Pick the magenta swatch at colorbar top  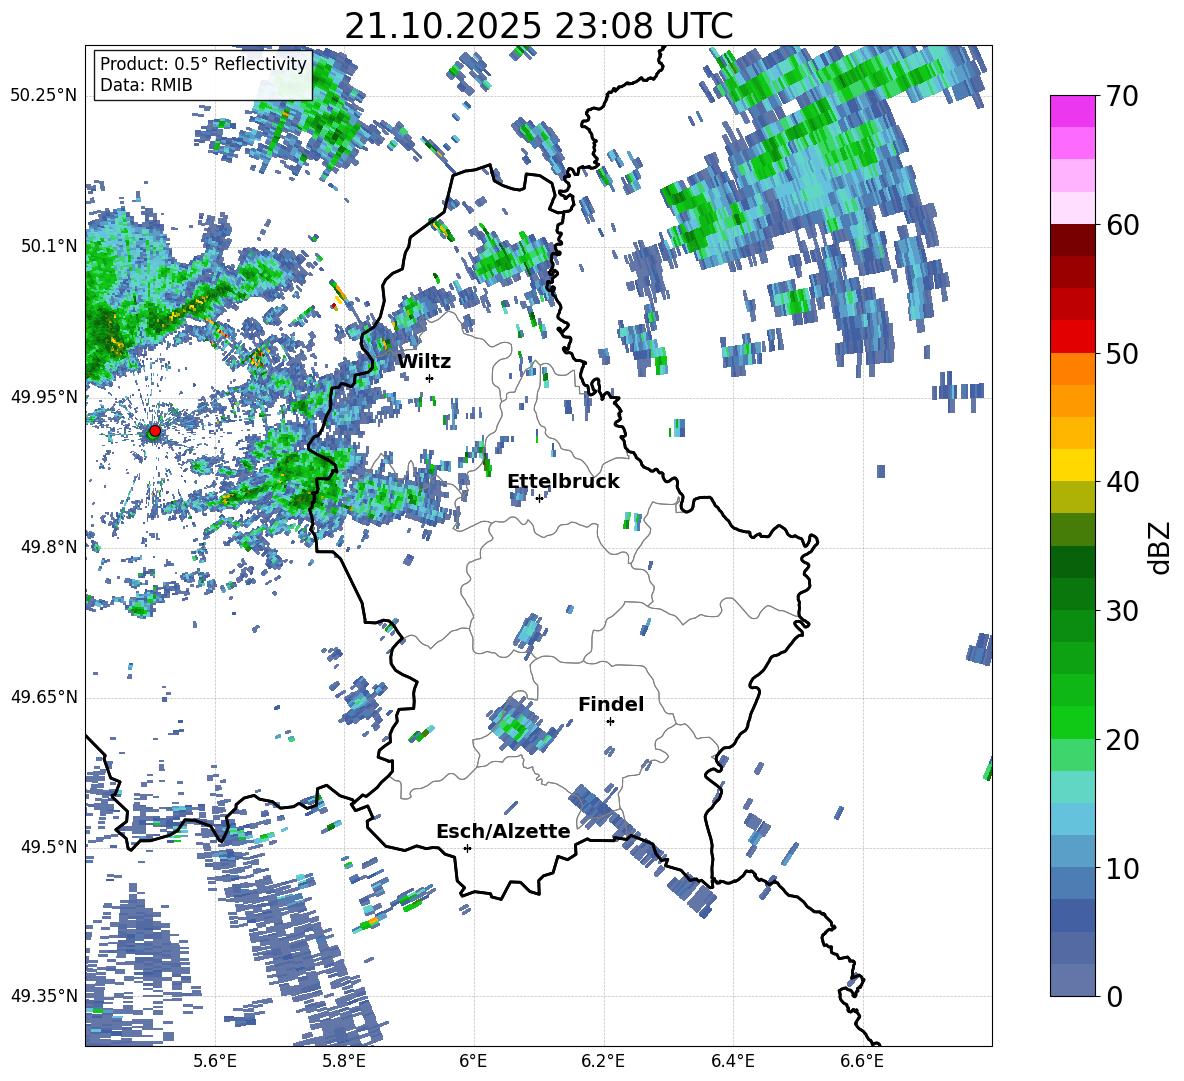1072,111
